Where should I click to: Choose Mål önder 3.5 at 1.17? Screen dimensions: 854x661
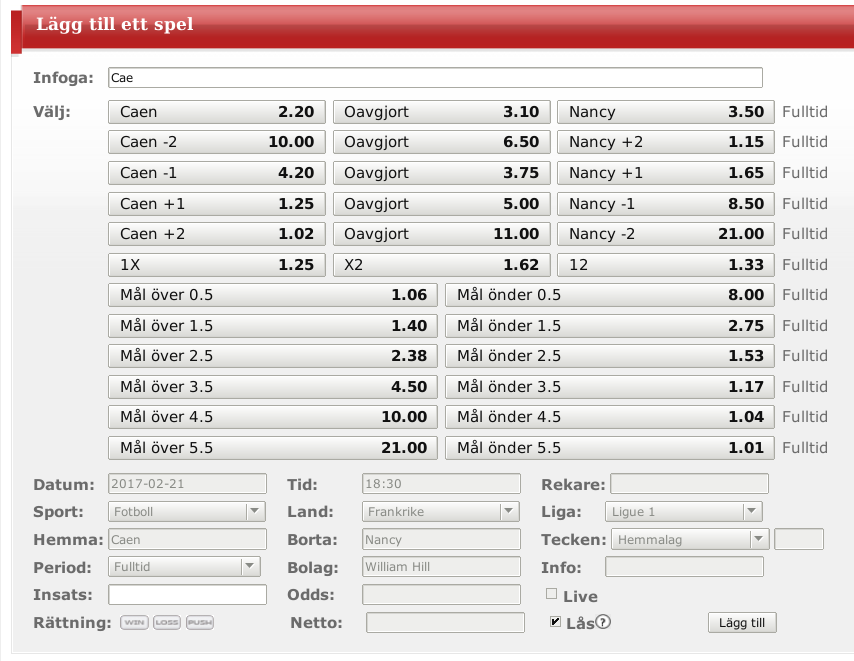(609, 387)
